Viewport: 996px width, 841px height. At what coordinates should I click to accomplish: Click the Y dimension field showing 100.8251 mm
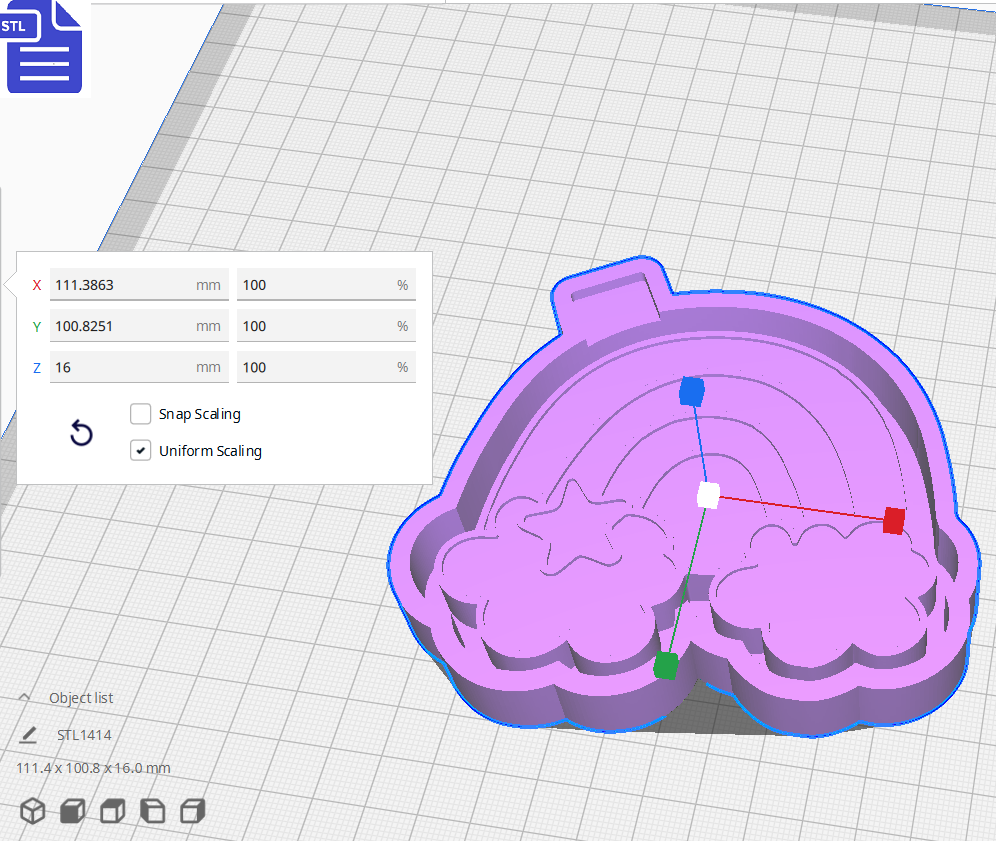138,325
